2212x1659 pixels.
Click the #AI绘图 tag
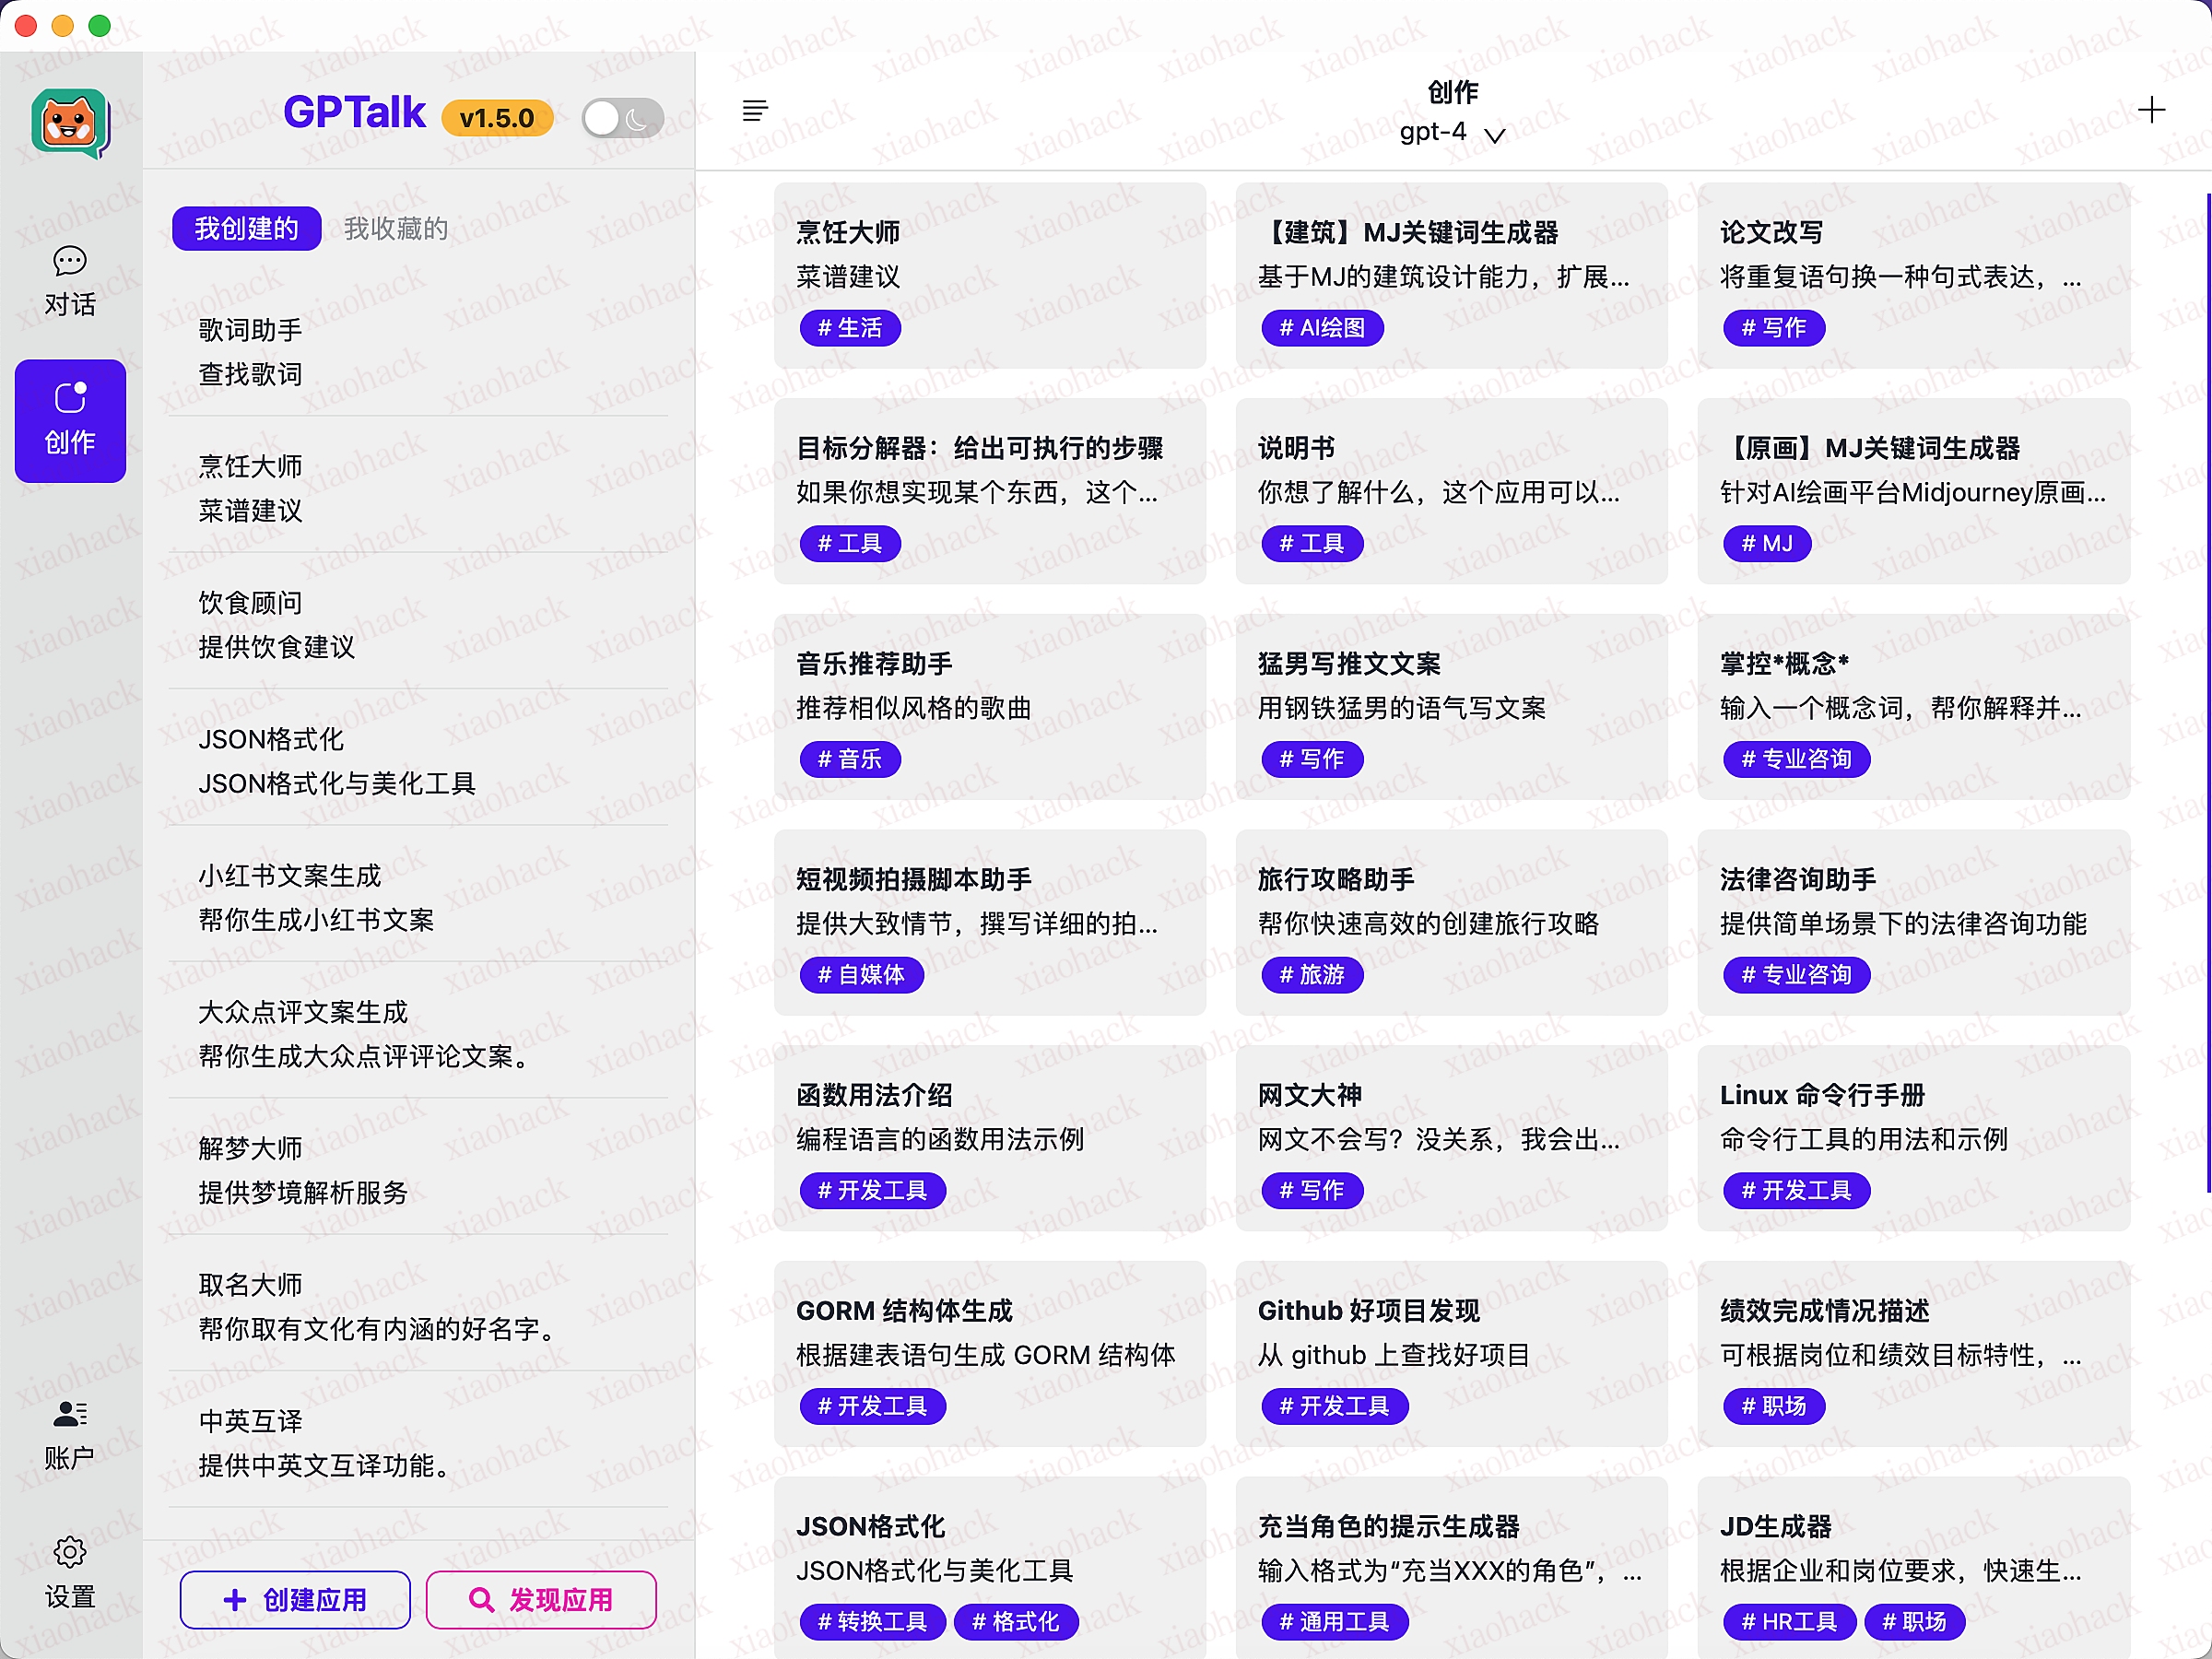pos(1321,328)
